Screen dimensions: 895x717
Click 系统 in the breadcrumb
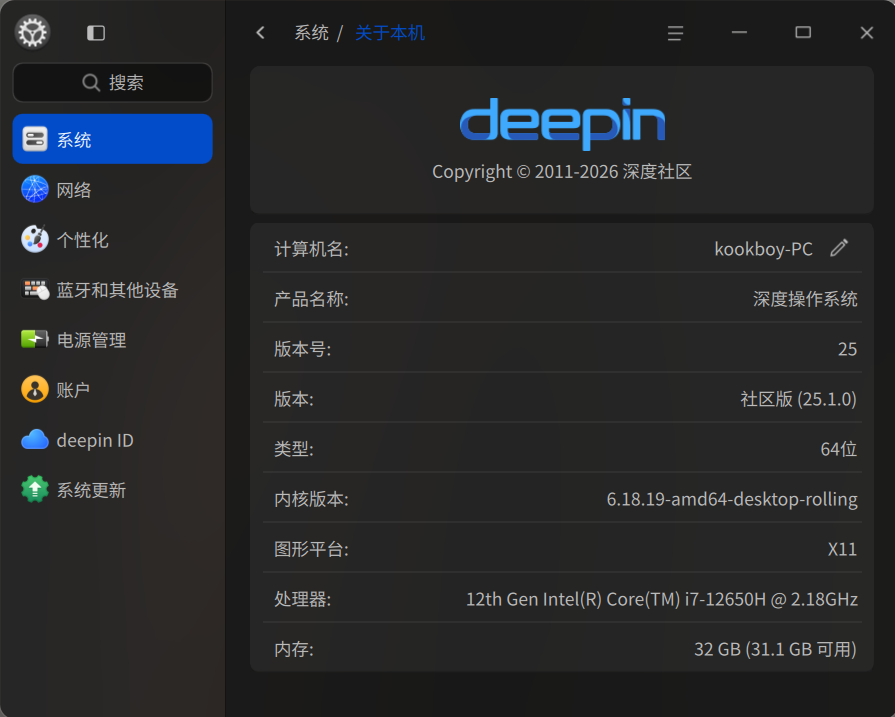(x=311, y=33)
